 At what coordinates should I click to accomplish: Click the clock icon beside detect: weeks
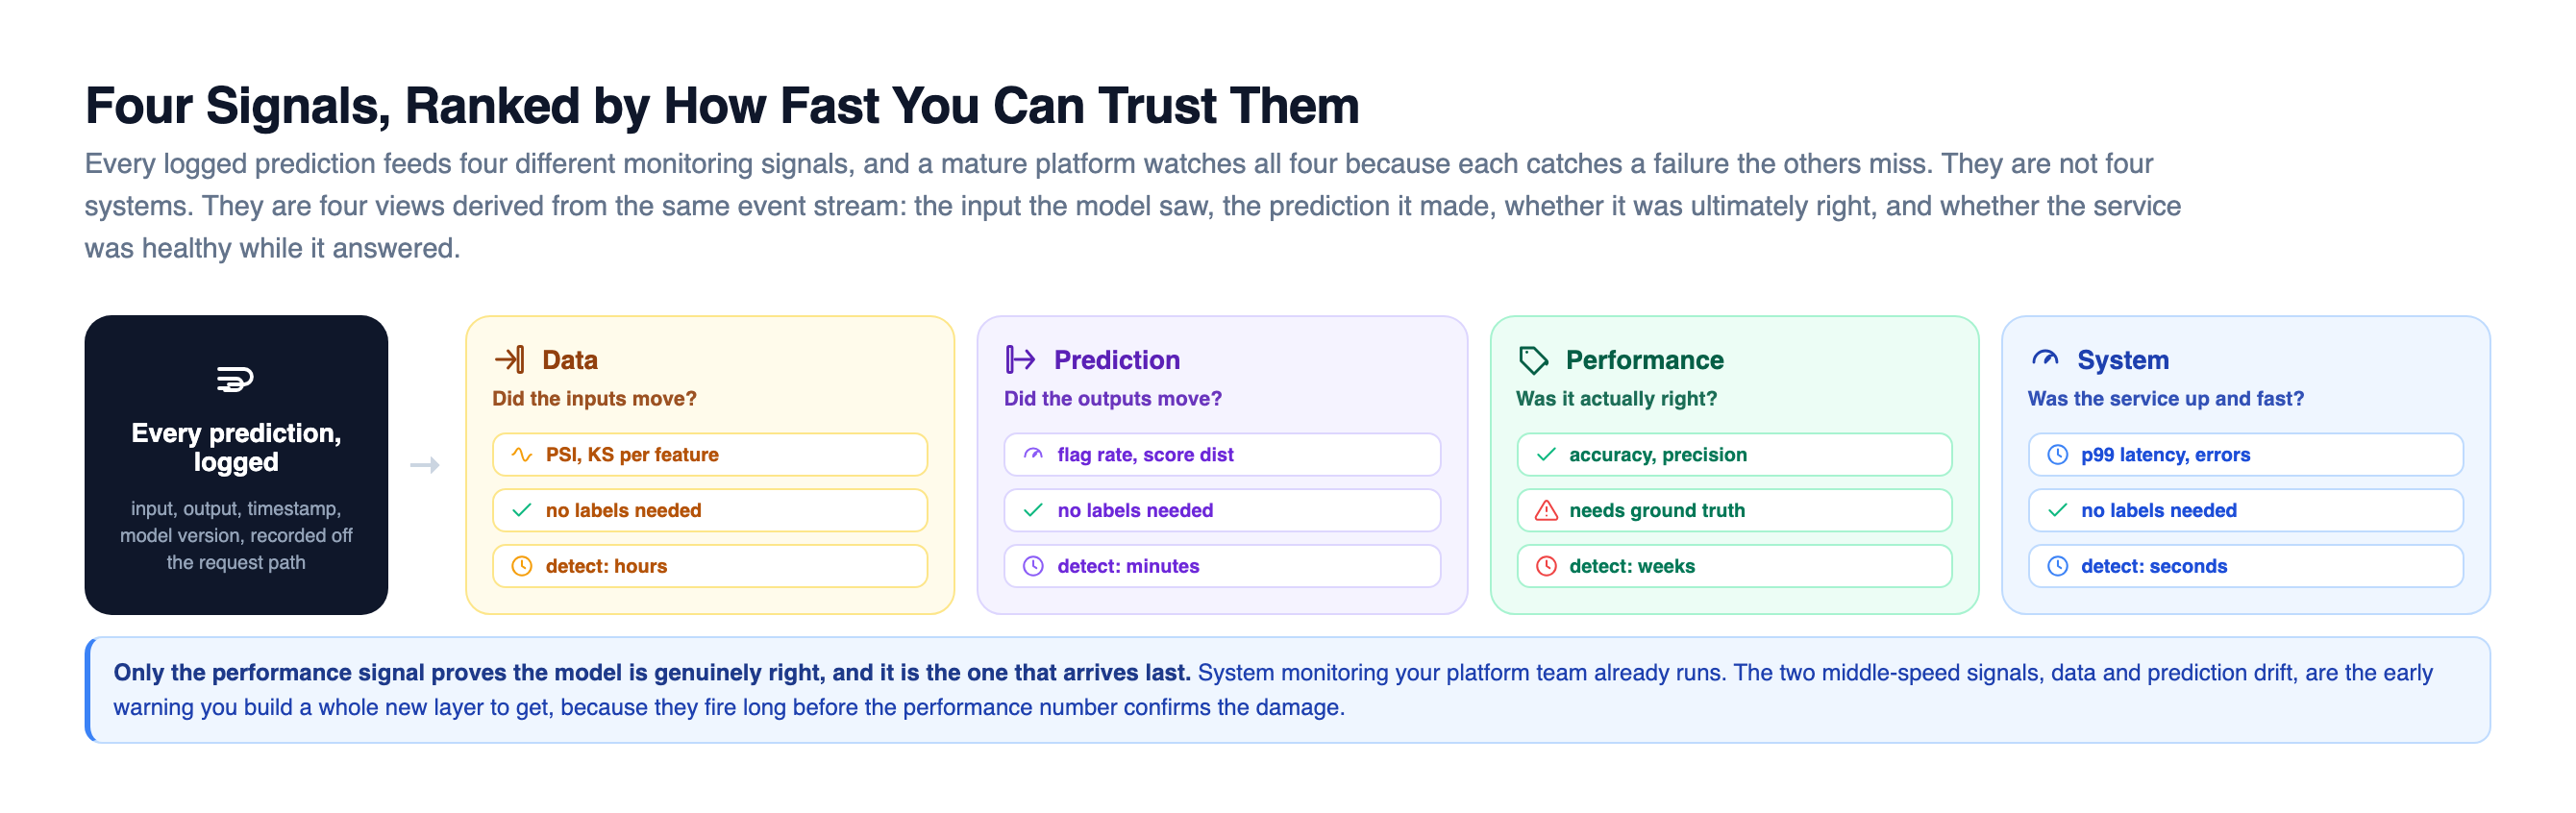(1546, 566)
